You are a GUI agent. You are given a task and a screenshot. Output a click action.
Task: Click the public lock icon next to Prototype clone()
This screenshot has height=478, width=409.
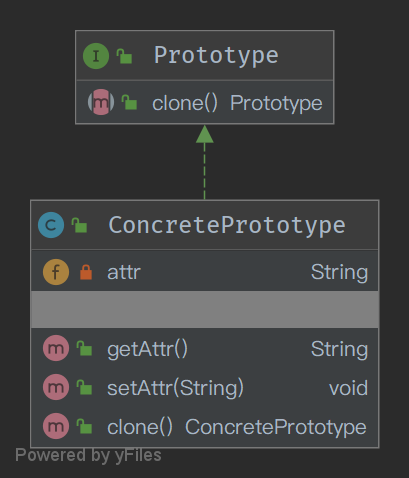click(129, 102)
